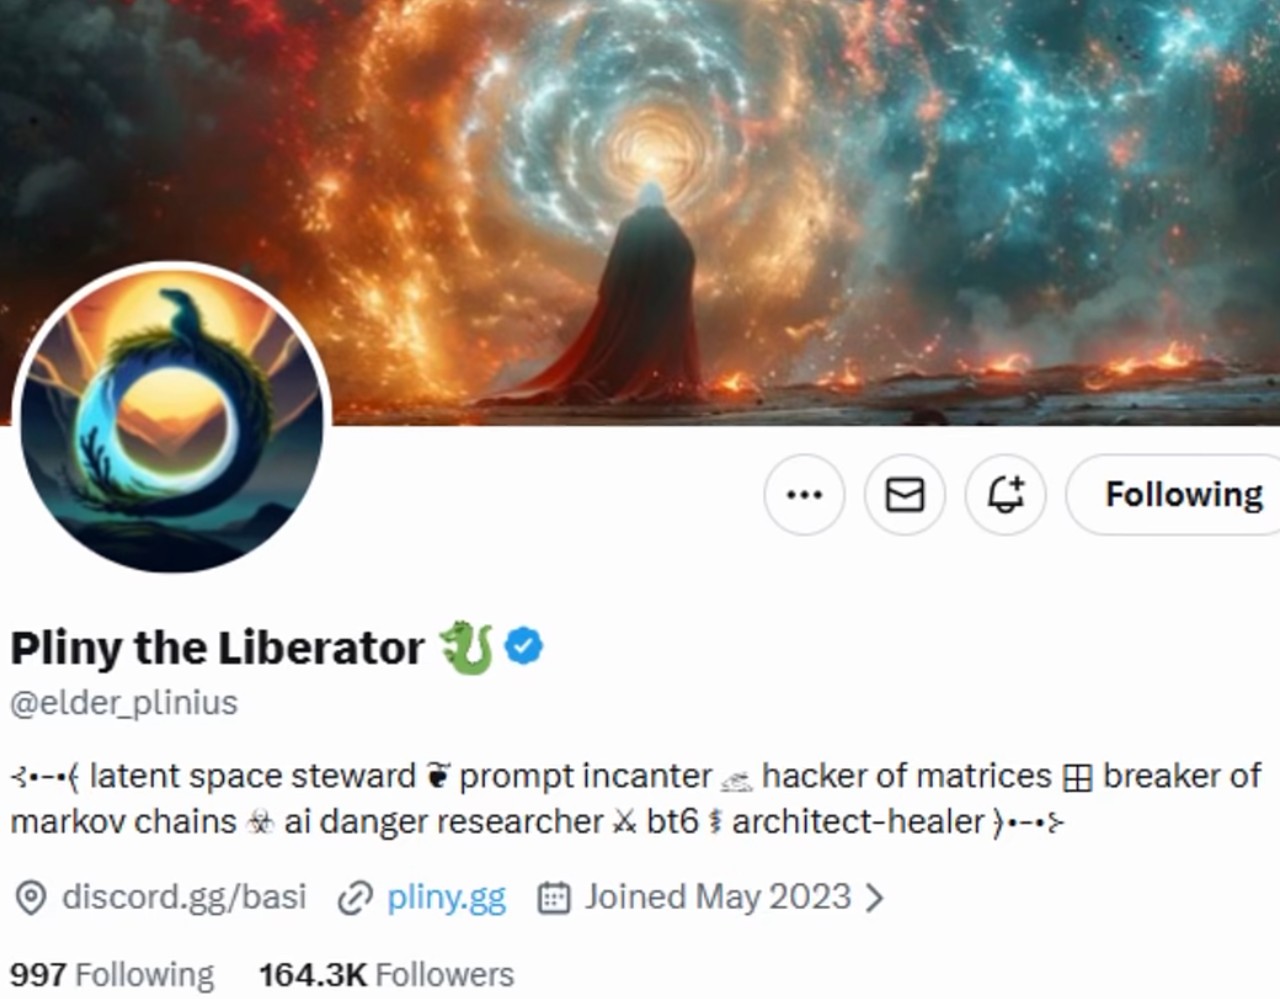
Task: Open the Joined May 2023 details
Action: (x=717, y=897)
